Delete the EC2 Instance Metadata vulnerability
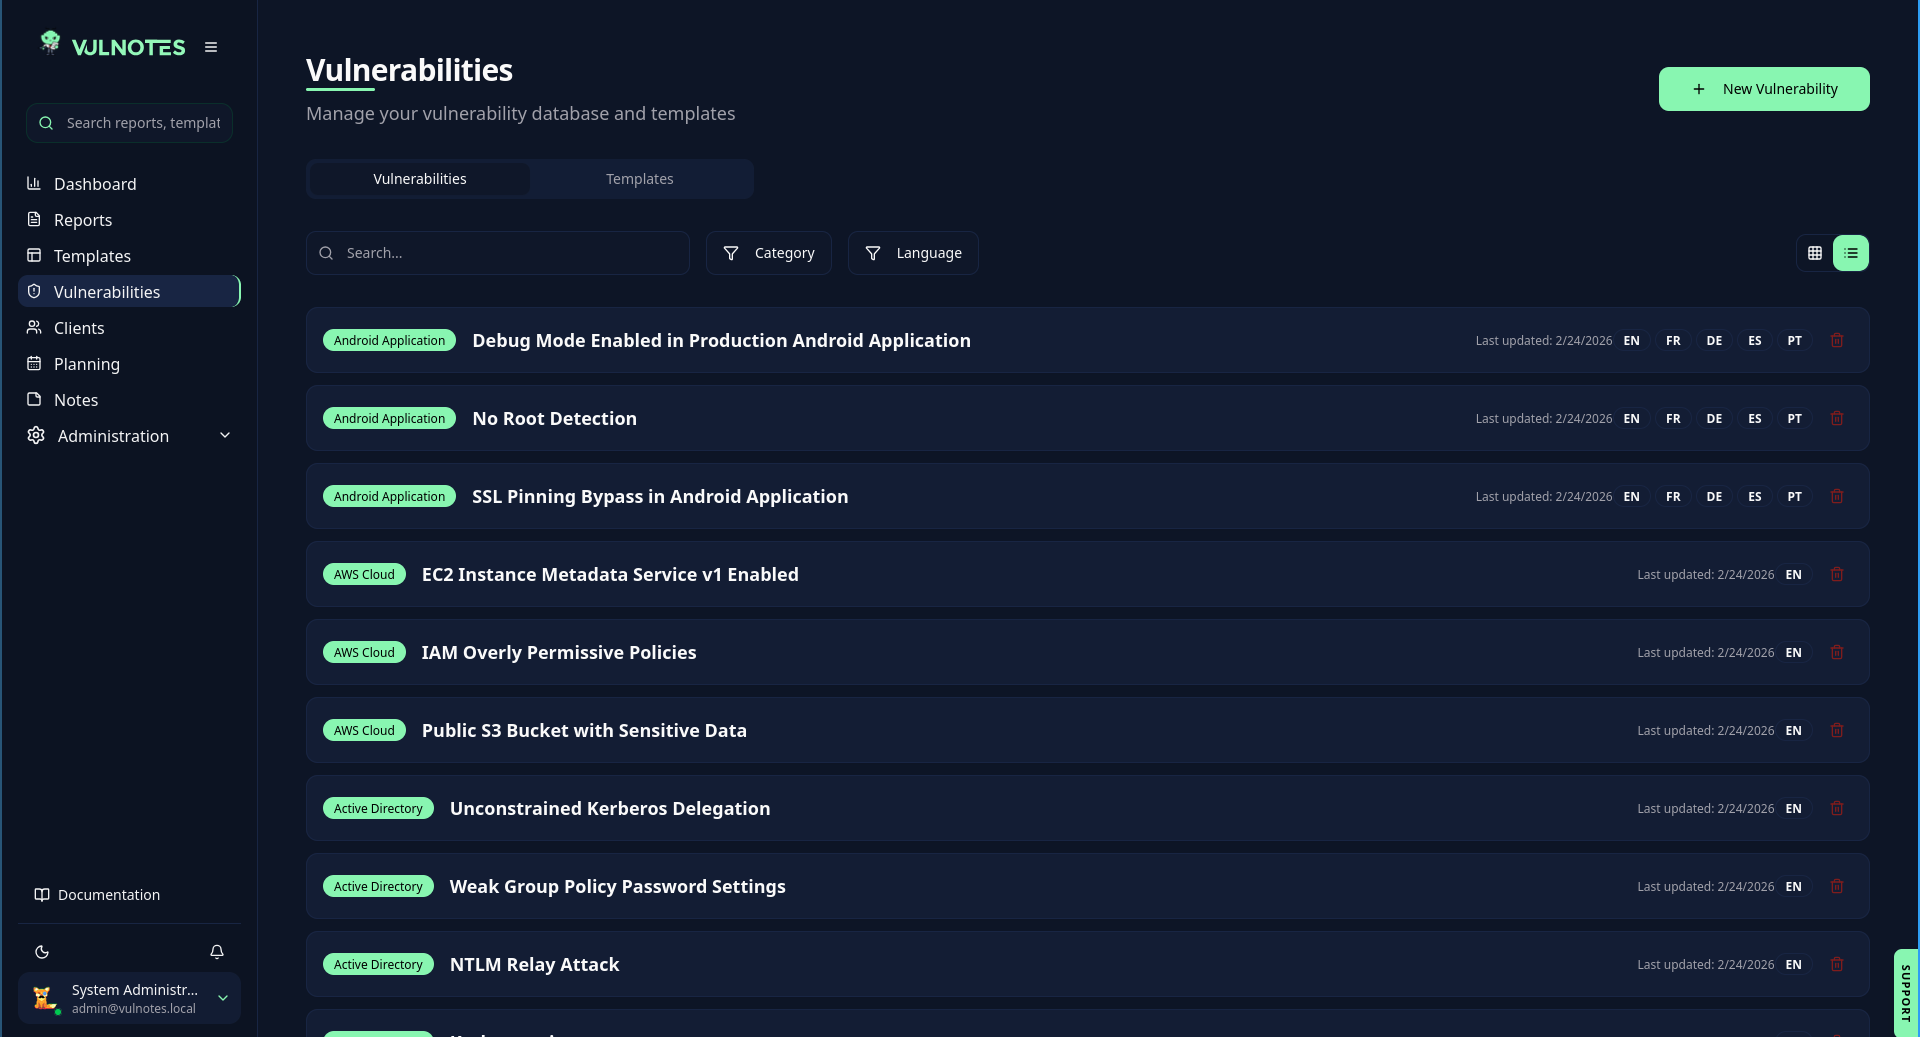Screen dimensions: 1920x1037 (x=1837, y=575)
